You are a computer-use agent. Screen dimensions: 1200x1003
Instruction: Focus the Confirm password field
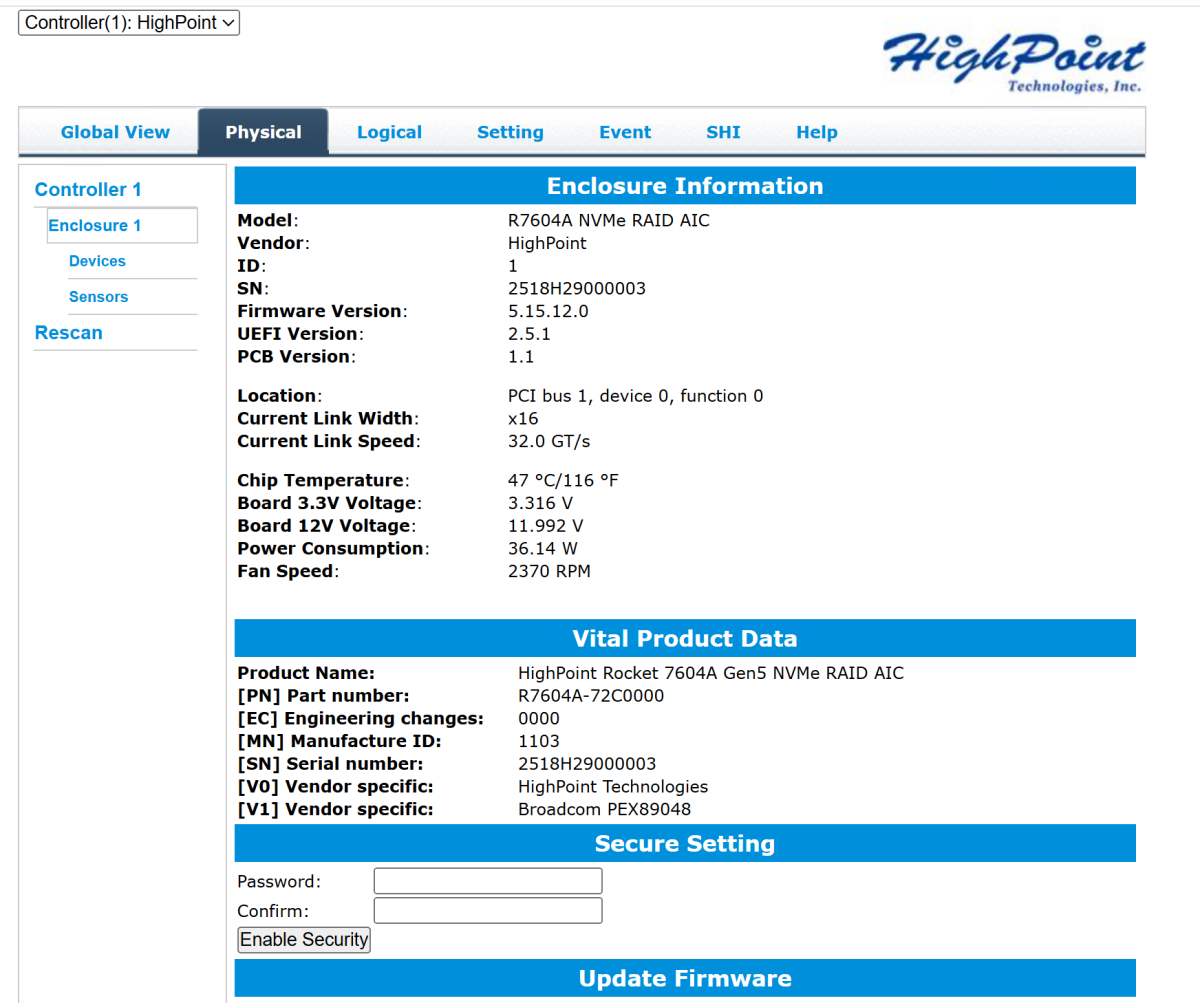[487, 910]
